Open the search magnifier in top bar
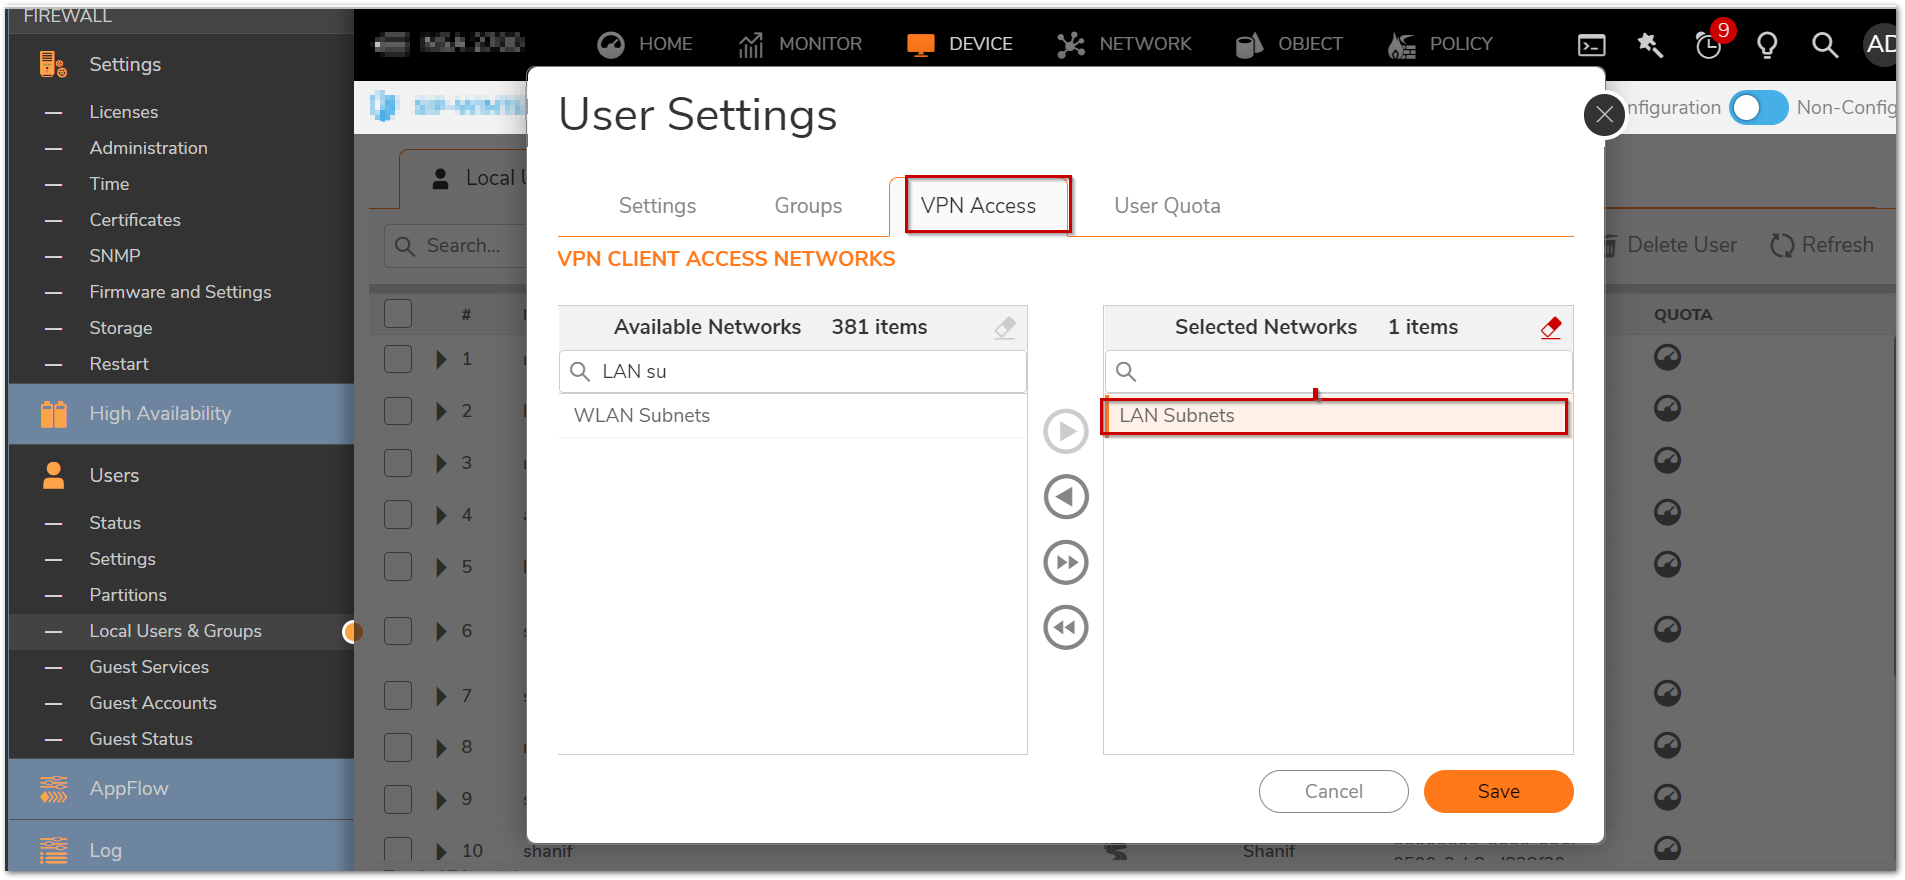The width and height of the screenshot is (1905, 880). pos(1824,45)
